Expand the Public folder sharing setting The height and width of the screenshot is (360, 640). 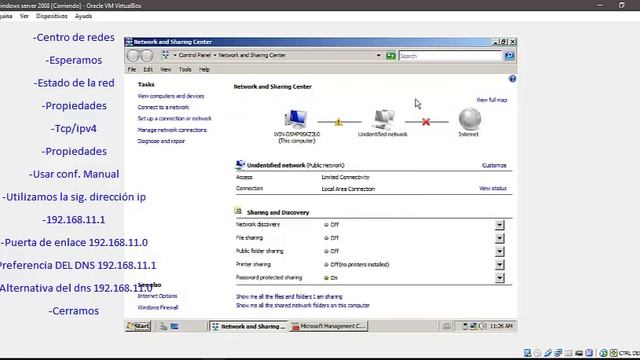coord(500,251)
